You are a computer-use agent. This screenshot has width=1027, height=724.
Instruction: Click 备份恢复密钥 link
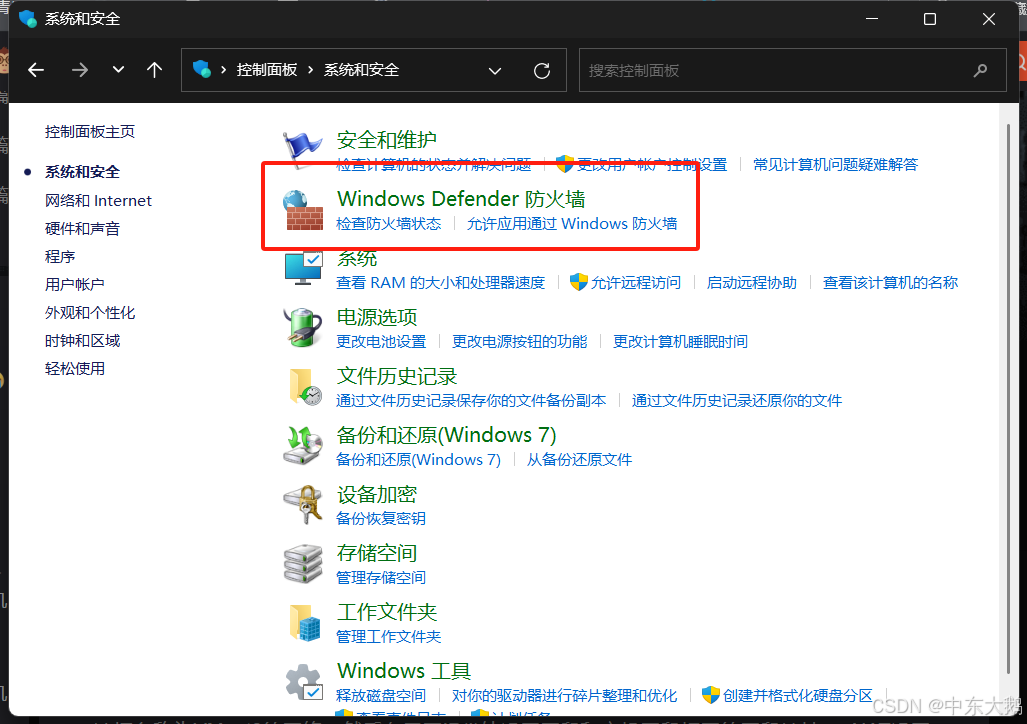[x=381, y=518]
